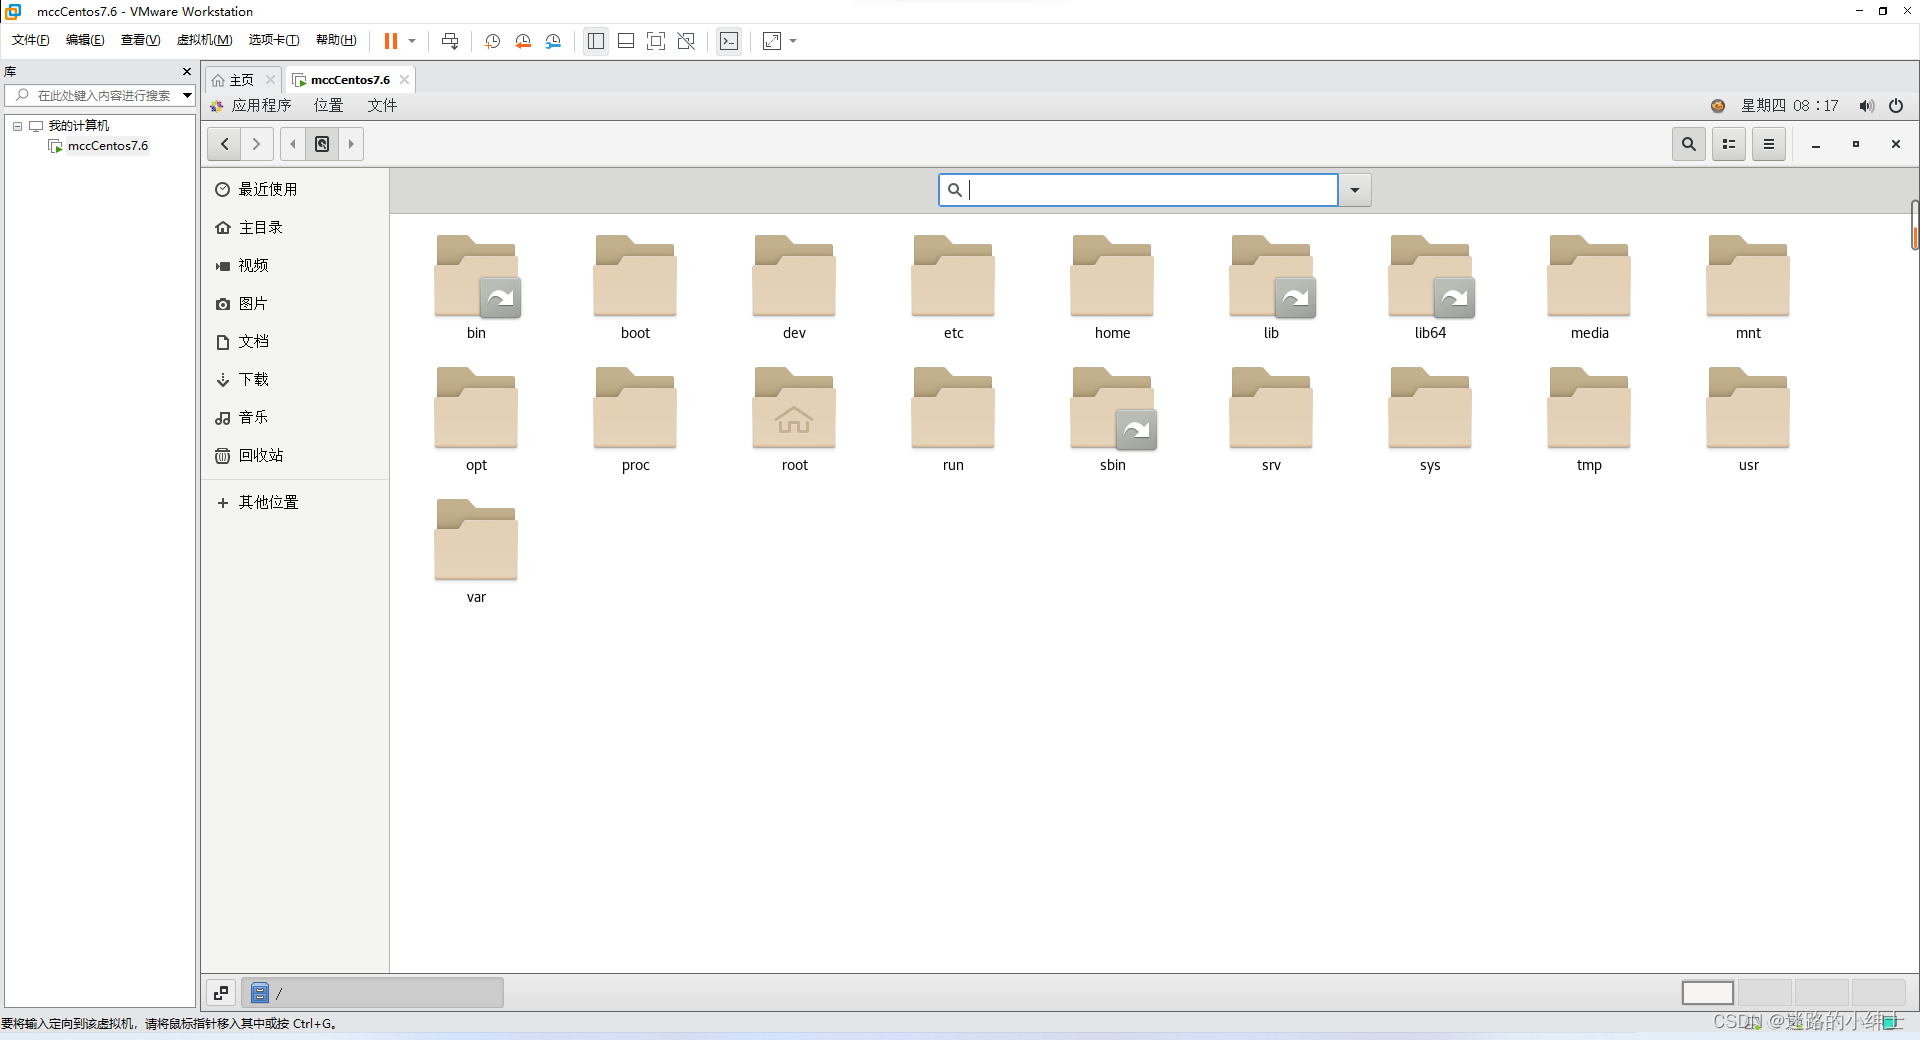Click the path bar right arrow

coord(351,144)
